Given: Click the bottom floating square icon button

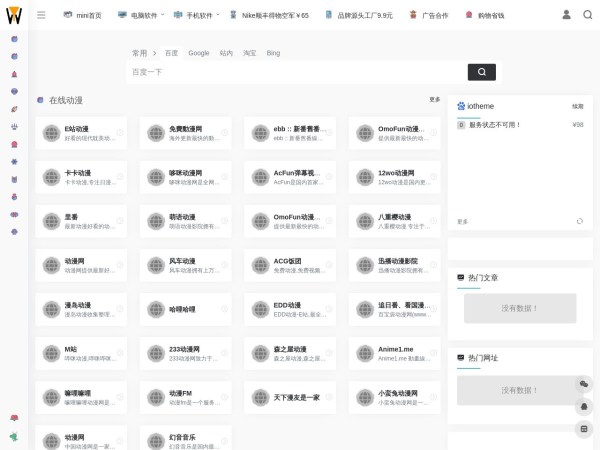Looking at the screenshot, I should 585,429.
